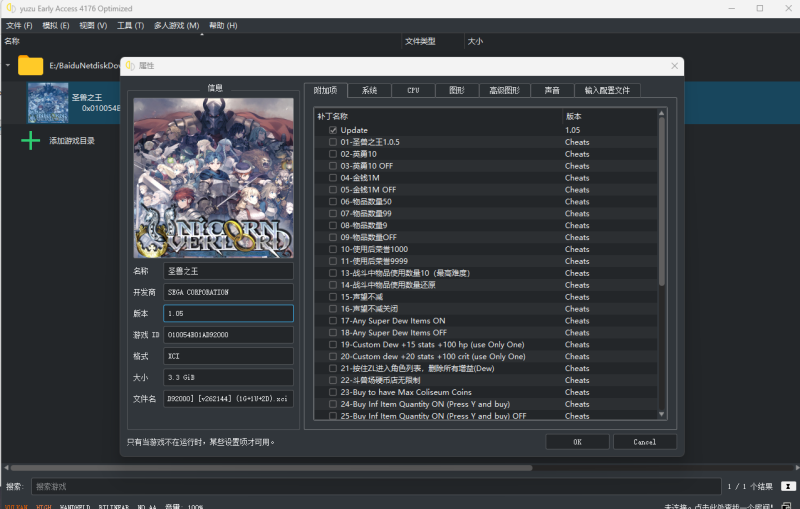Click the 大小 field showing 3.3 GiB
The width and height of the screenshot is (800, 509).
point(228,377)
